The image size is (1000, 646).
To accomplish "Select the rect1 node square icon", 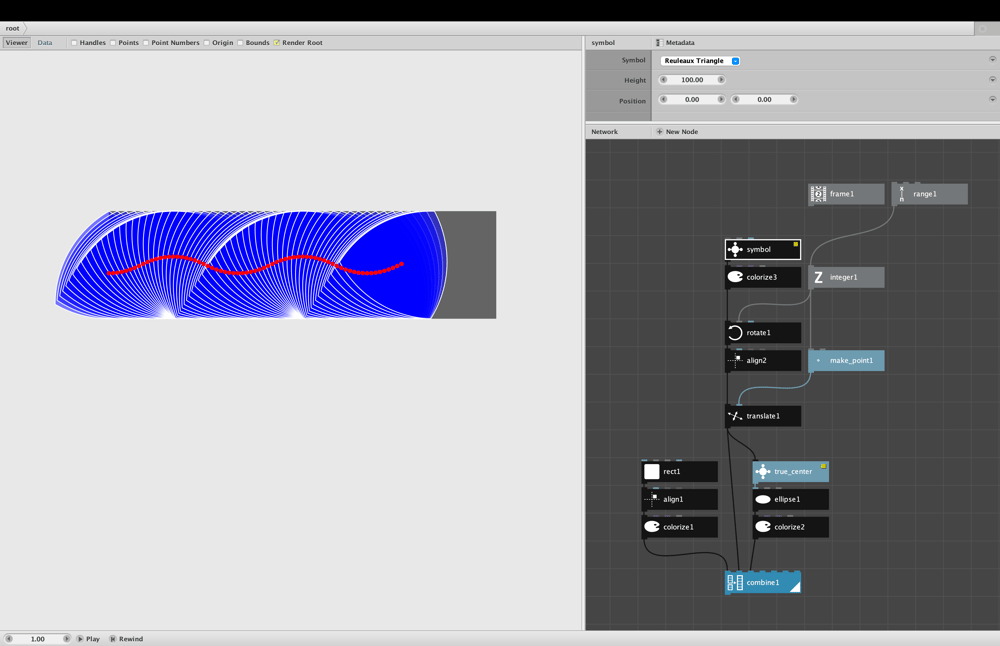I will (652, 471).
